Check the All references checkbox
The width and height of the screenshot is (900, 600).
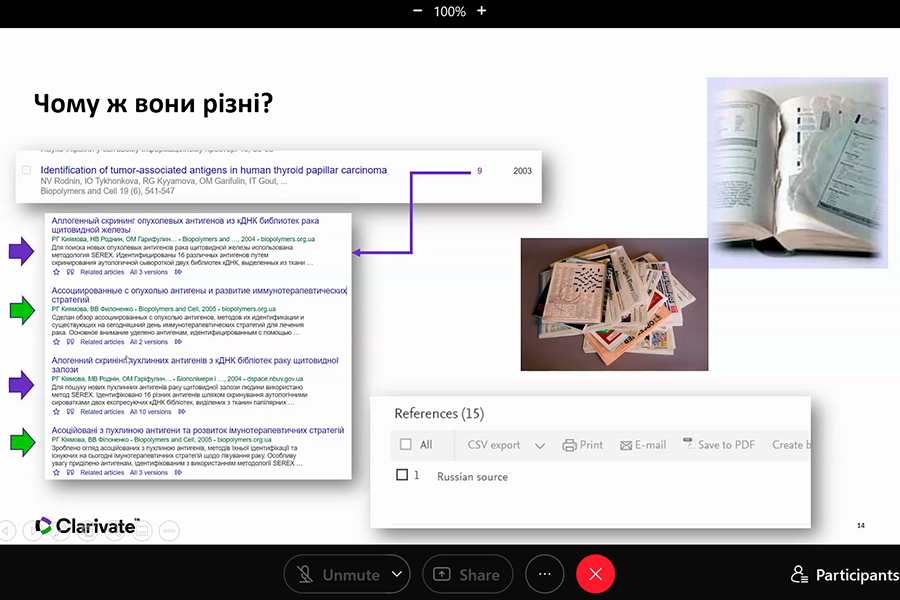(x=405, y=445)
